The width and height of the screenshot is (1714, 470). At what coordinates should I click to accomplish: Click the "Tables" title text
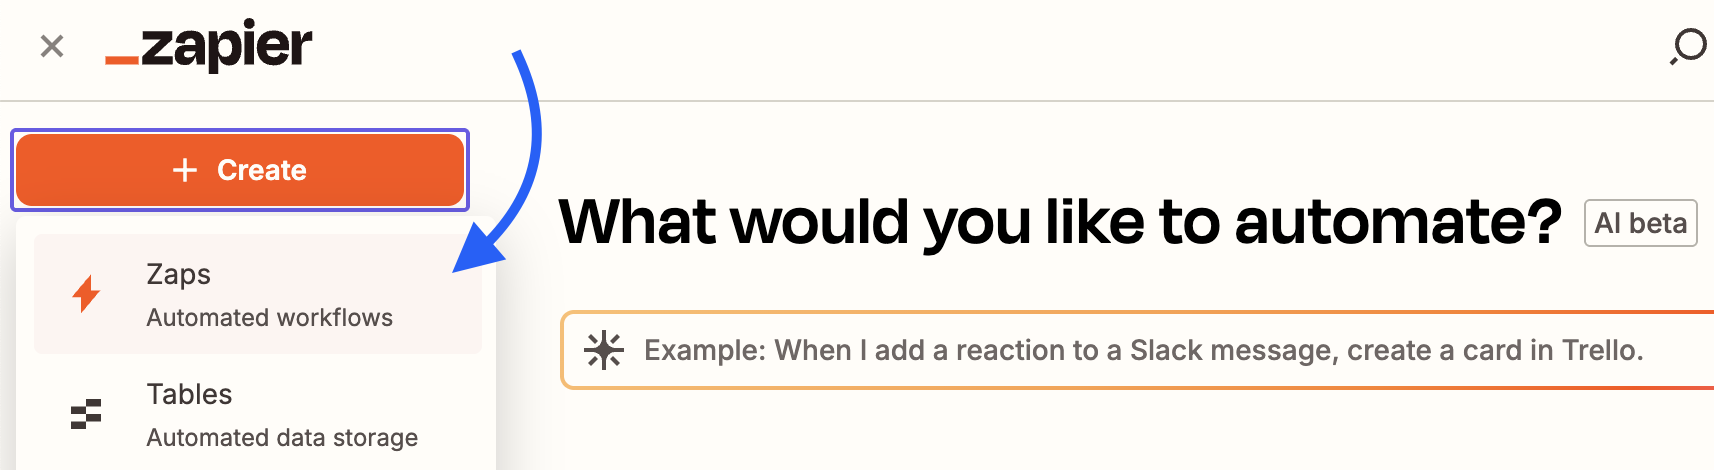(189, 394)
